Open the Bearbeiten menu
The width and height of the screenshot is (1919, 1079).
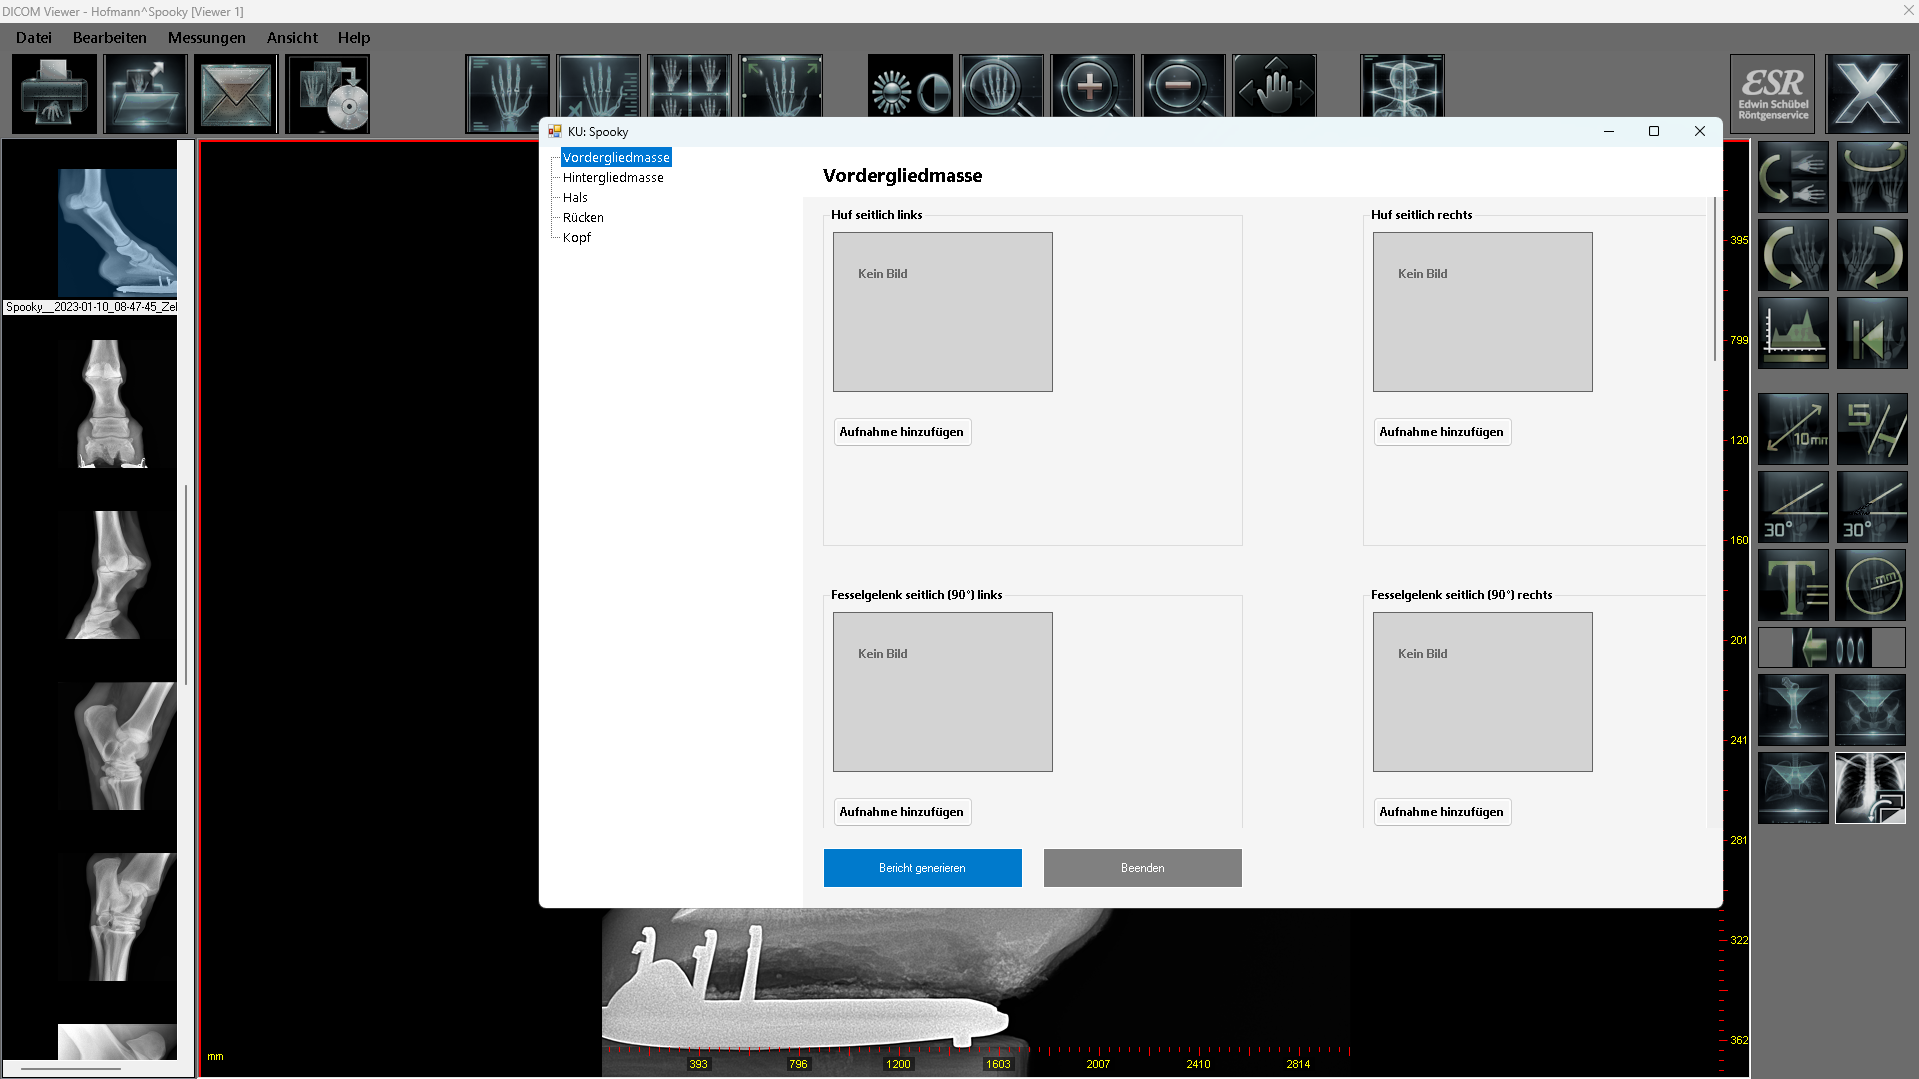110,37
